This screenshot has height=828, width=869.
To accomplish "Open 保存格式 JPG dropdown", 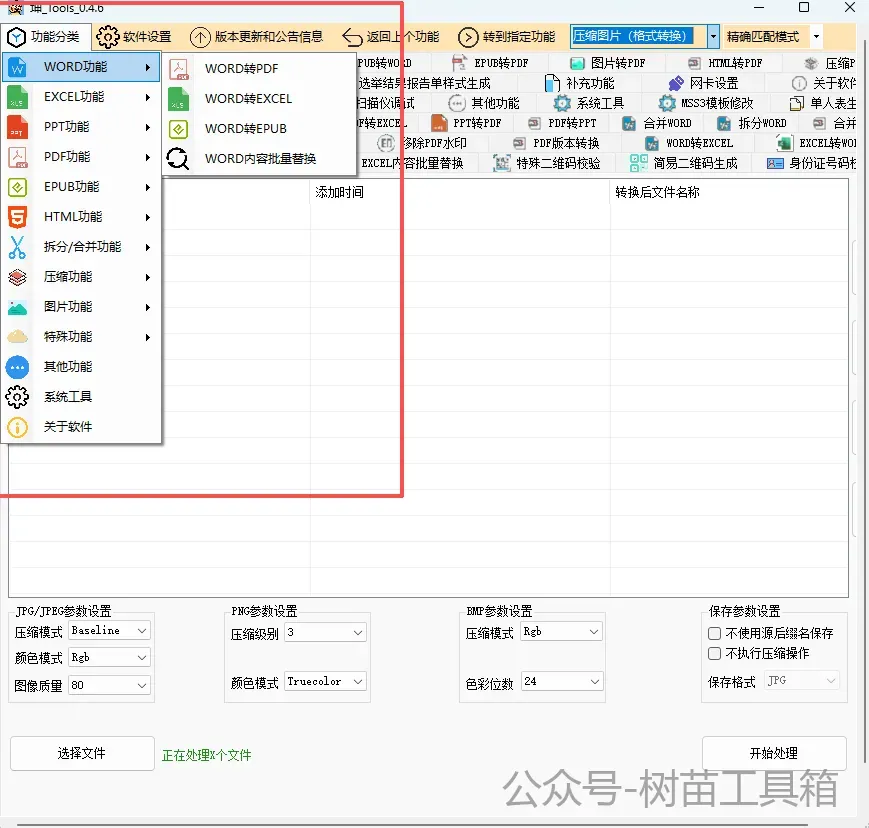I will click(x=802, y=681).
